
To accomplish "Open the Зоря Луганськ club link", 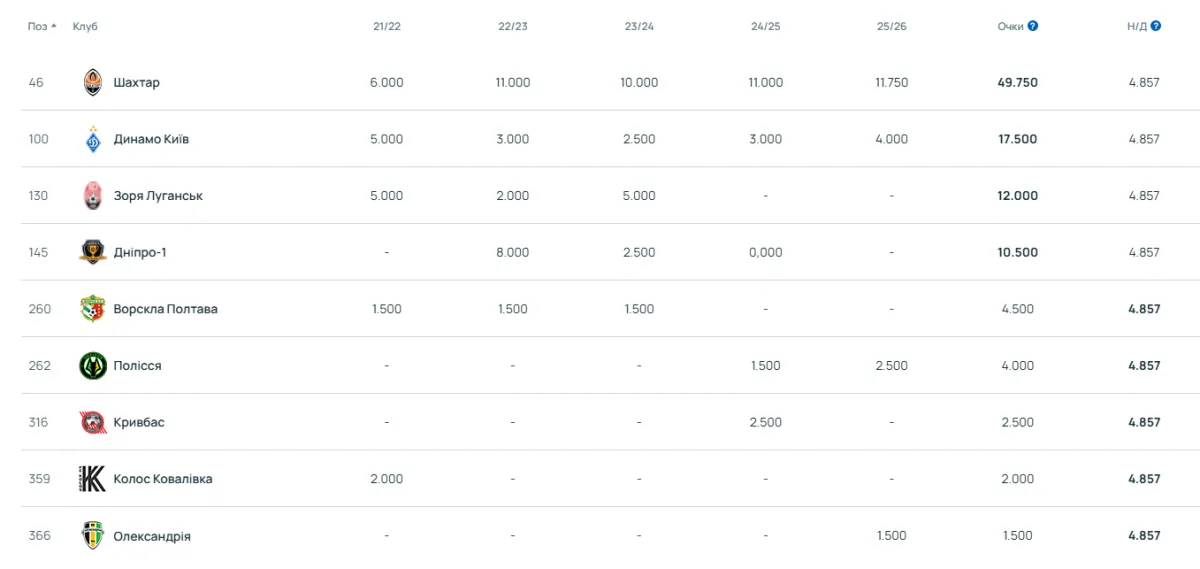I will 158,196.
